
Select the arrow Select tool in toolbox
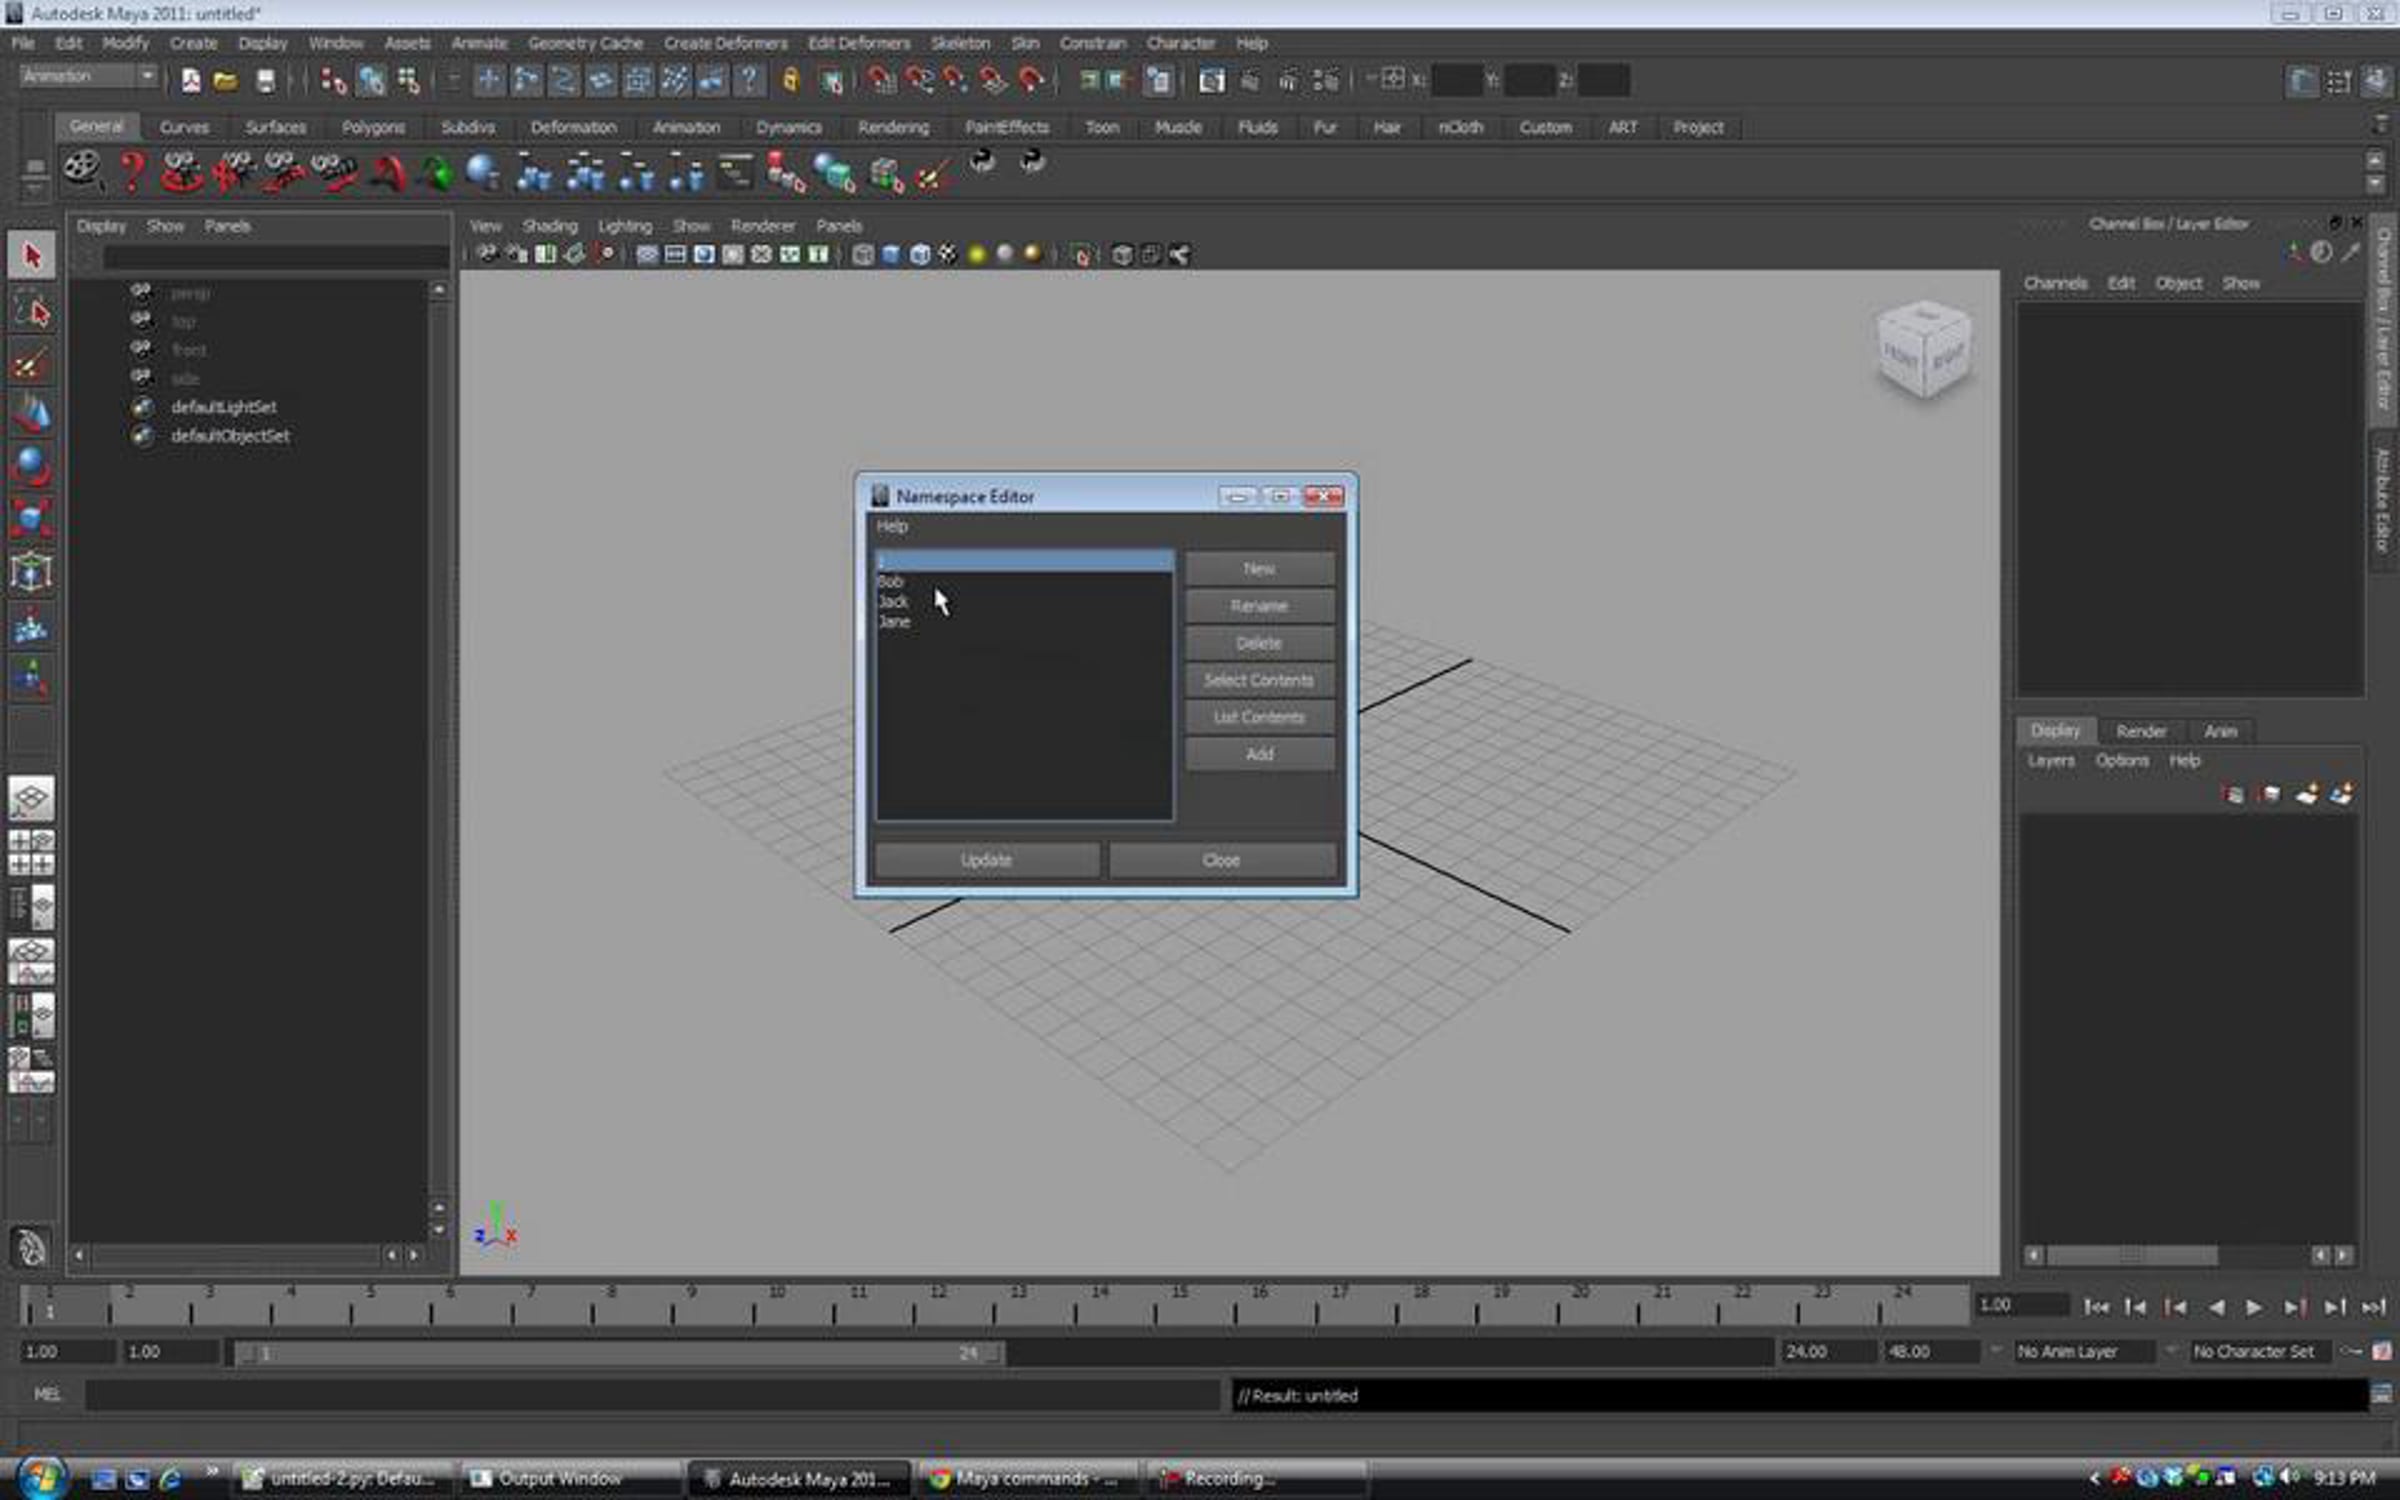pyautogui.click(x=31, y=256)
